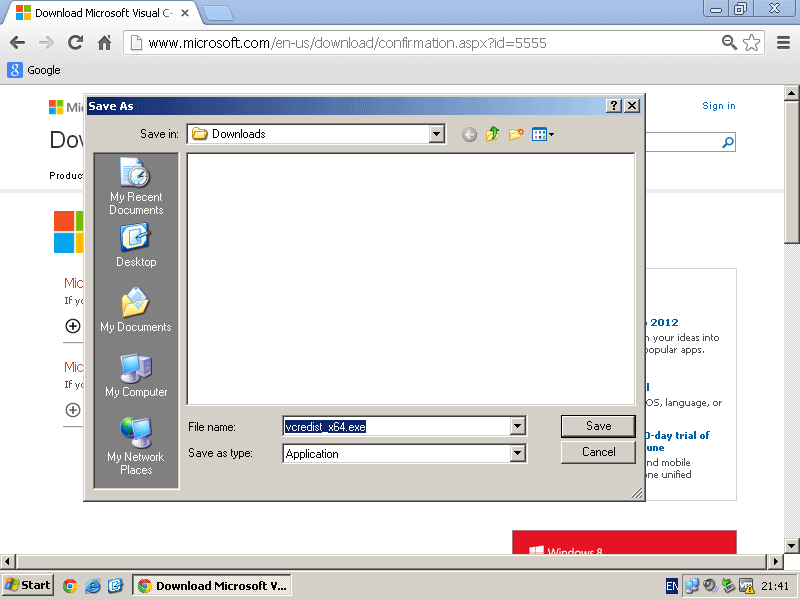Click the Save As help question button
Image resolution: width=800 pixels, height=600 pixels.
[x=614, y=106]
